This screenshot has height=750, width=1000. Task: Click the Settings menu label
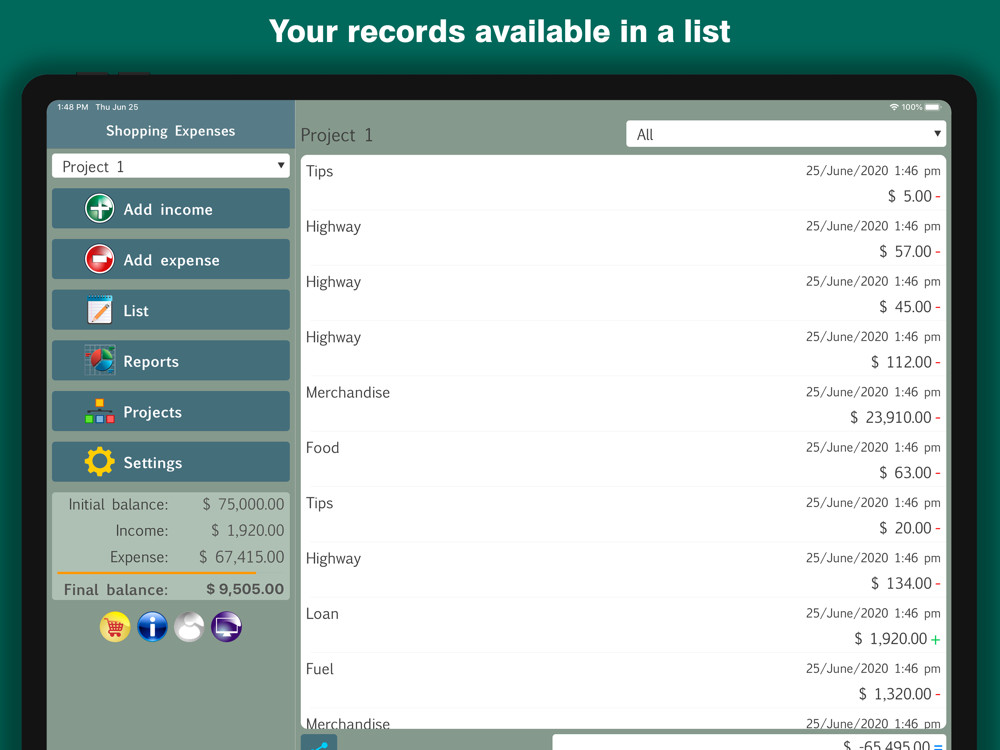point(153,463)
